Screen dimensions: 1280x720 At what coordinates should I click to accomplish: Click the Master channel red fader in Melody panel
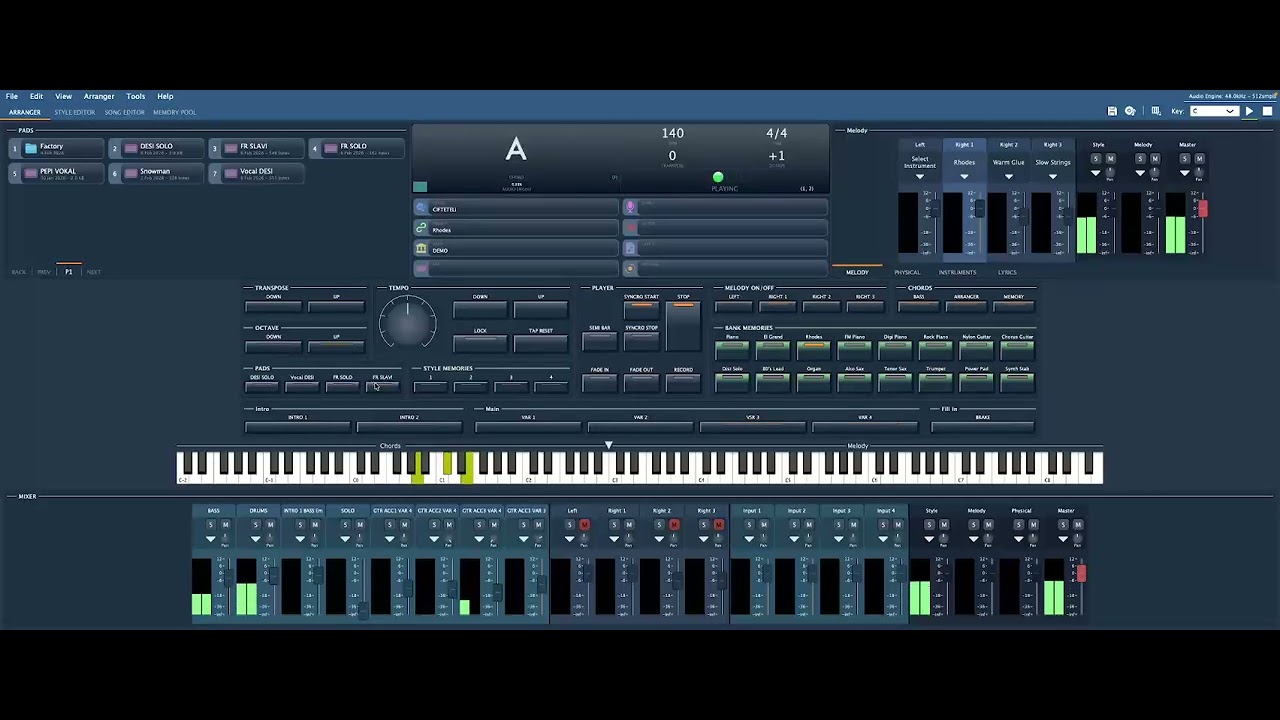[x=1203, y=208]
